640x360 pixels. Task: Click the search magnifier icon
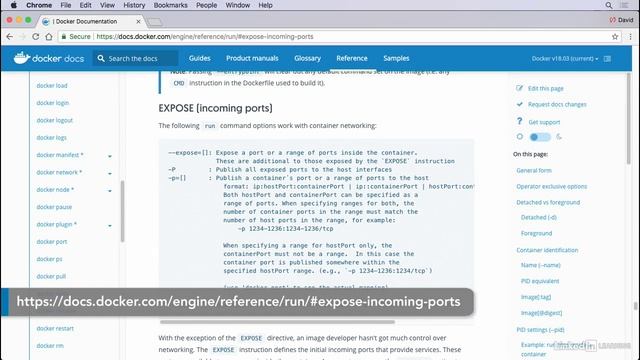[x=101, y=58]
